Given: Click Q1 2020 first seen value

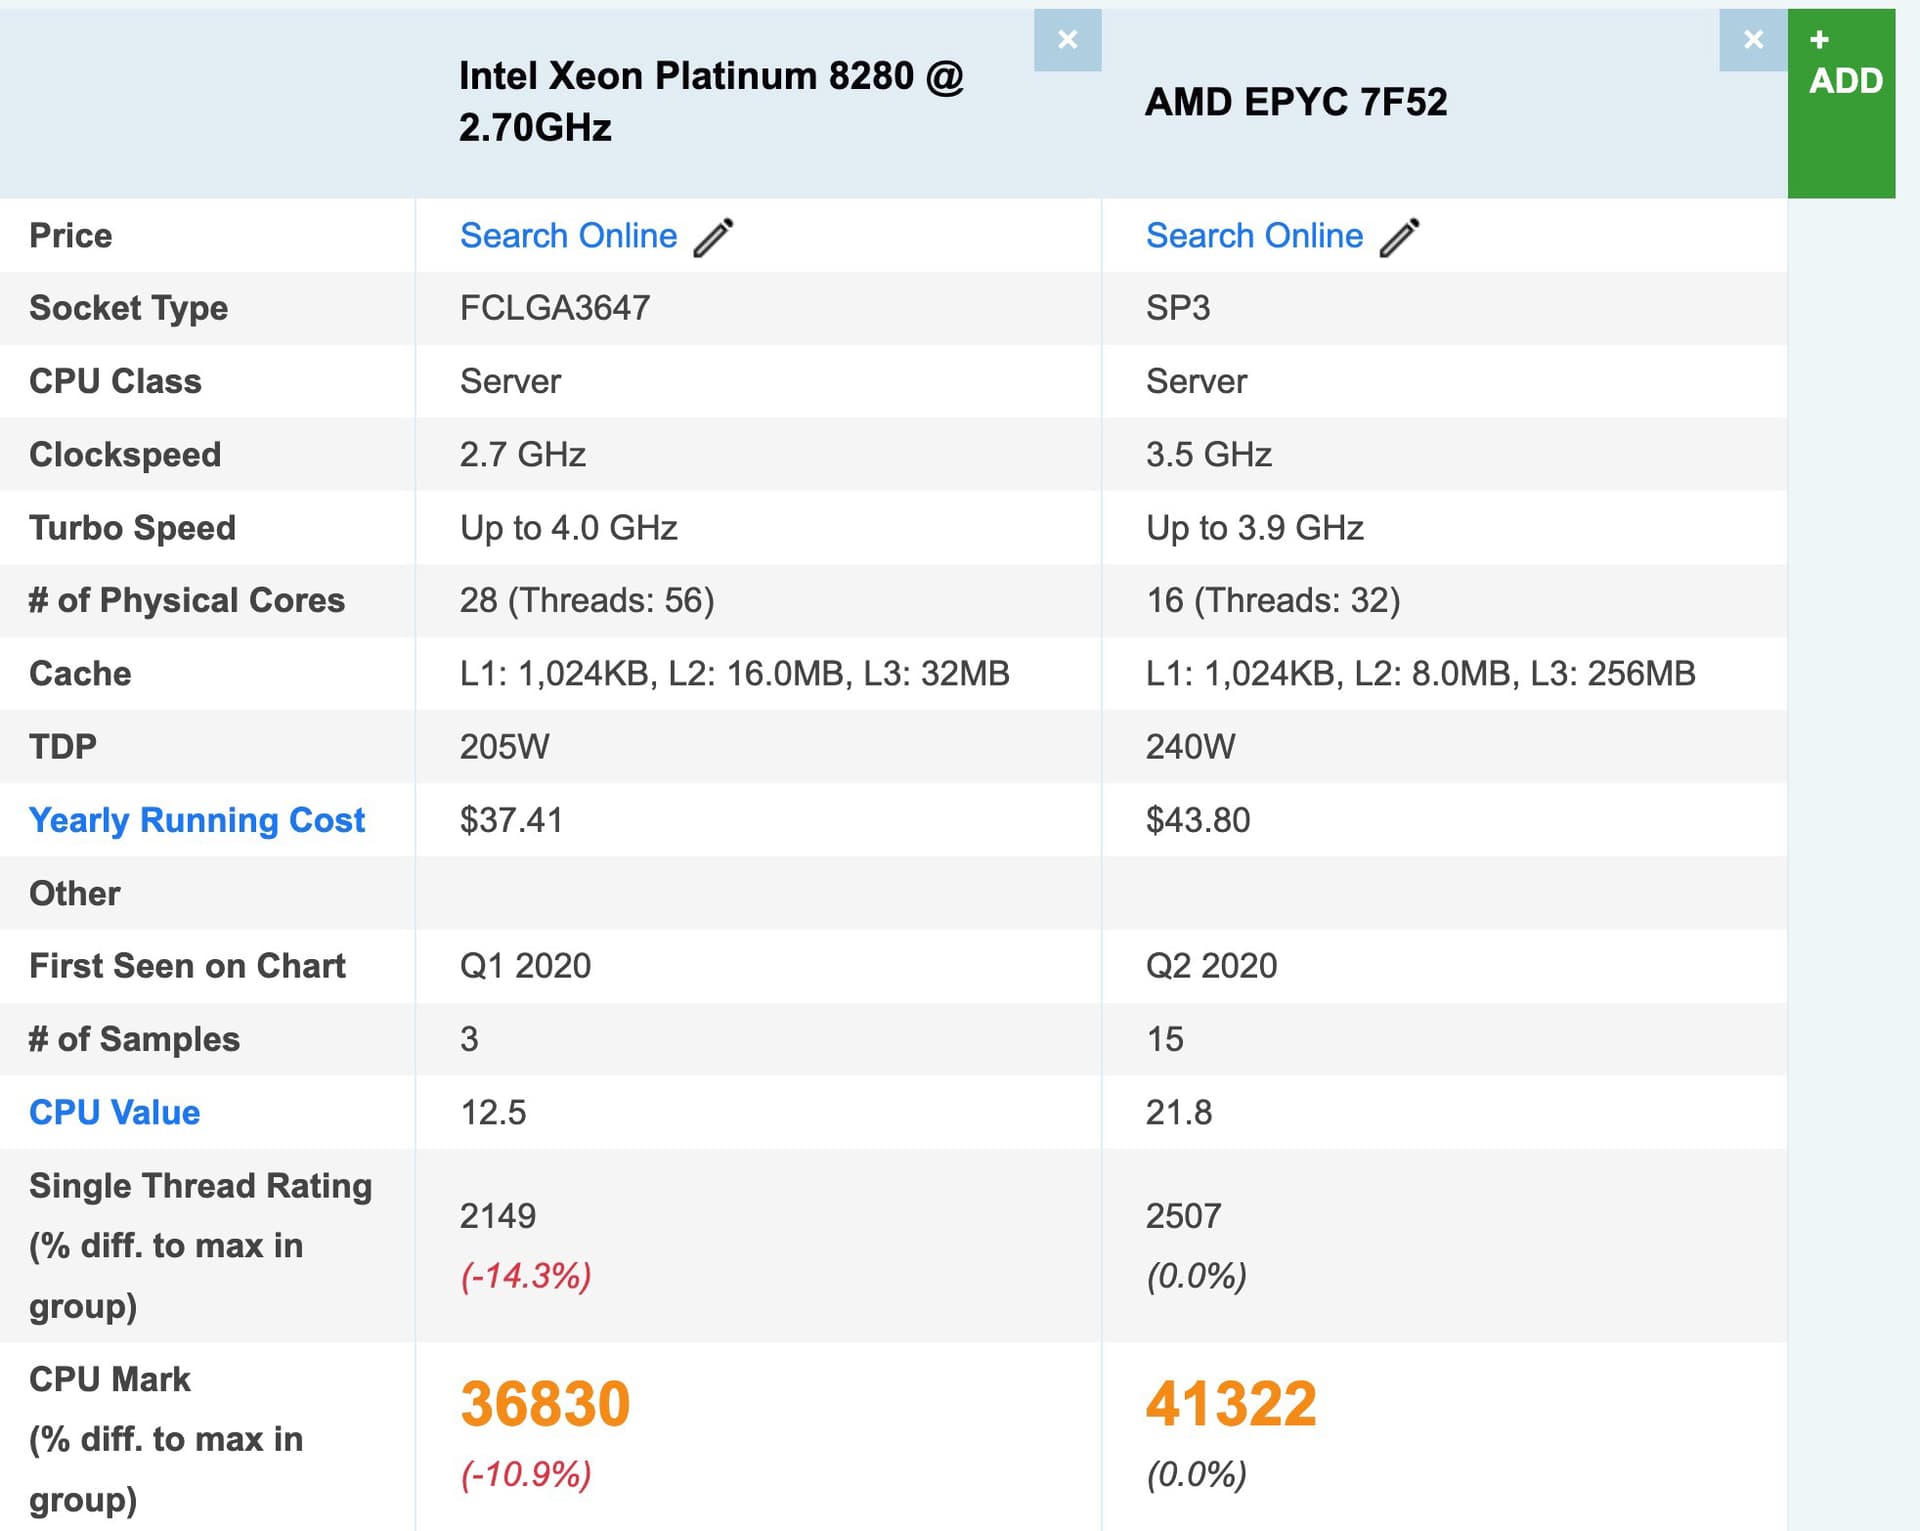Looking at the screenshot, I should click(525, 966).
